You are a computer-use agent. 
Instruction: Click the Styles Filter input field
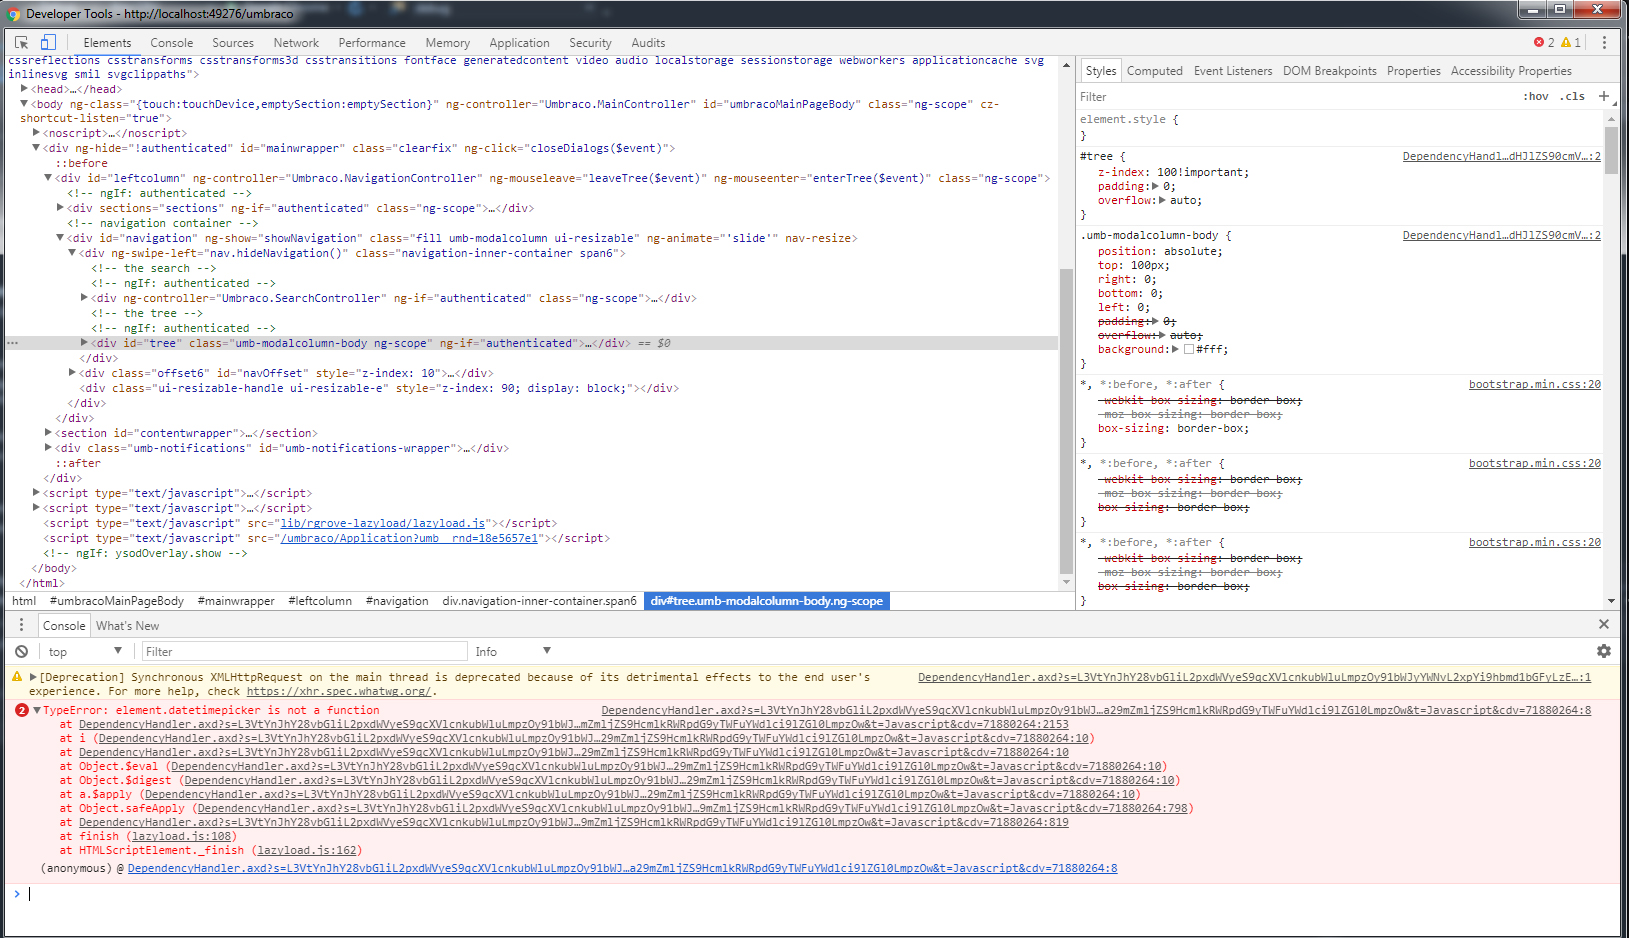(x=1297, y=97)
